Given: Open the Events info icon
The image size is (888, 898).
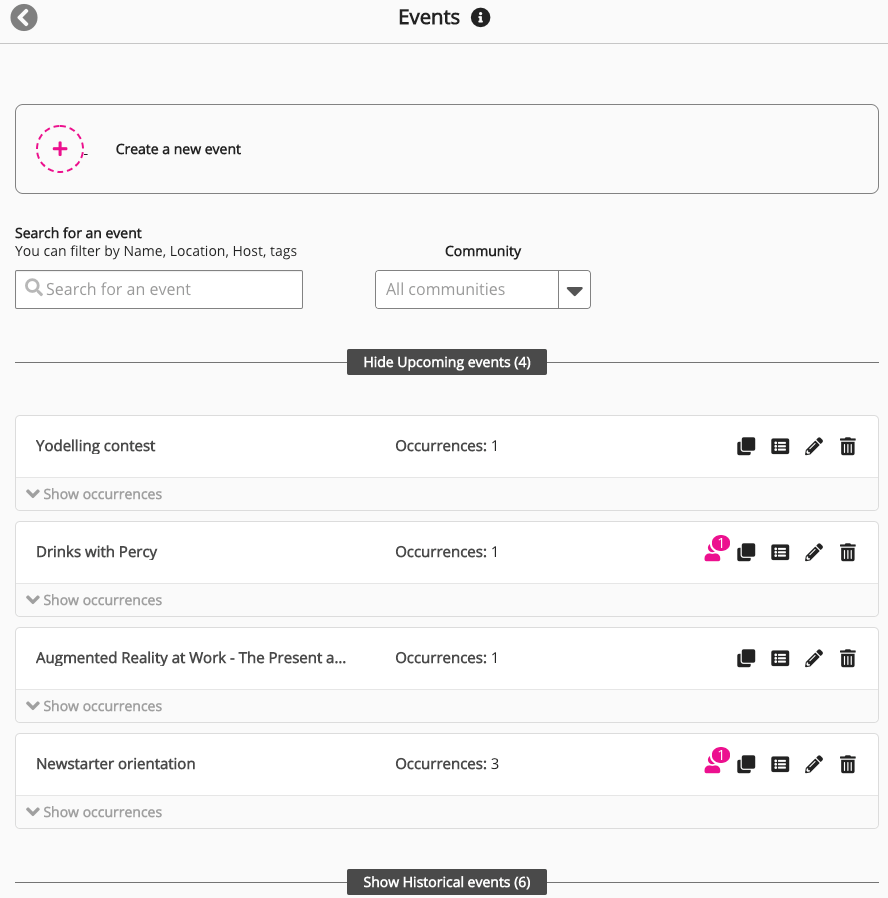Looking at the screenshot, I should 481,18.
